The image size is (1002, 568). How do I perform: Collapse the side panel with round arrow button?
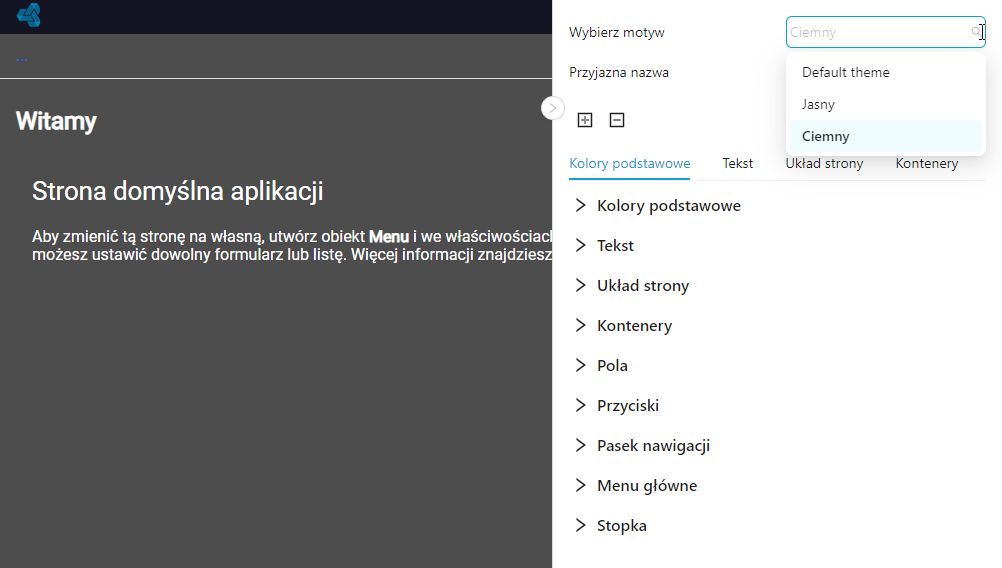tap(553, 108)
